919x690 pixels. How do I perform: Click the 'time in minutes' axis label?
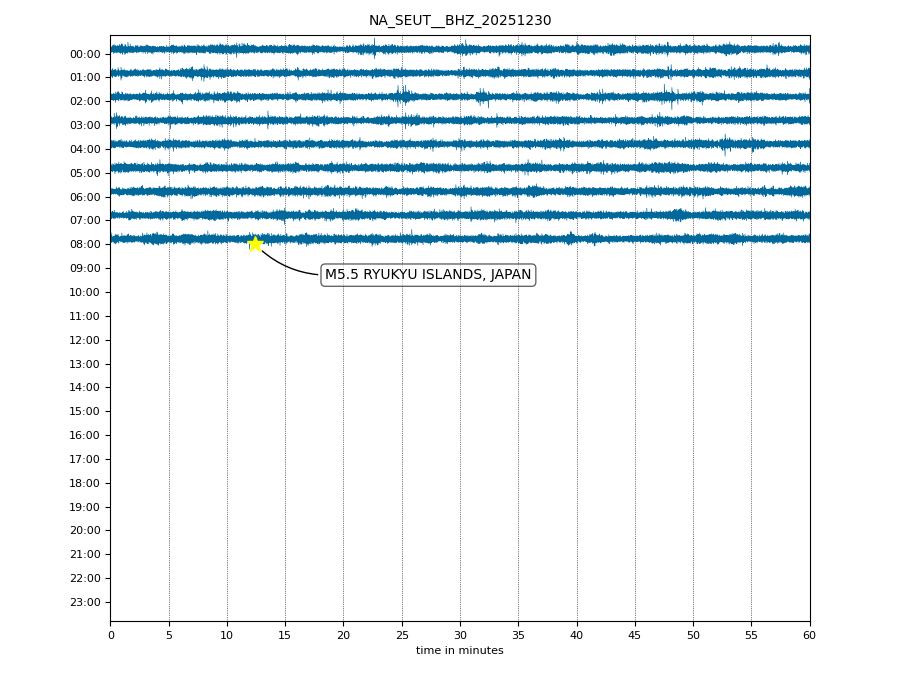click(459, 651)
